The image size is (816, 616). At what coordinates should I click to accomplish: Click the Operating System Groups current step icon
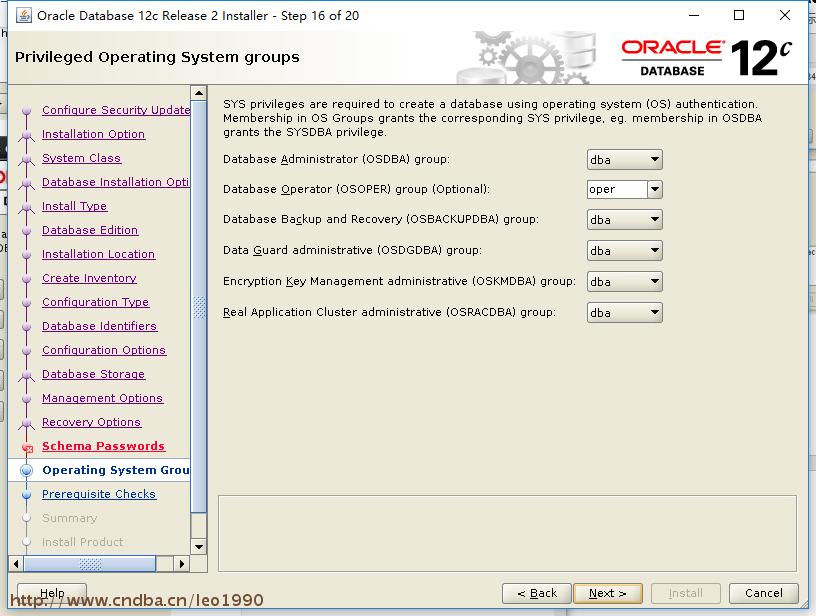[26, 470]
